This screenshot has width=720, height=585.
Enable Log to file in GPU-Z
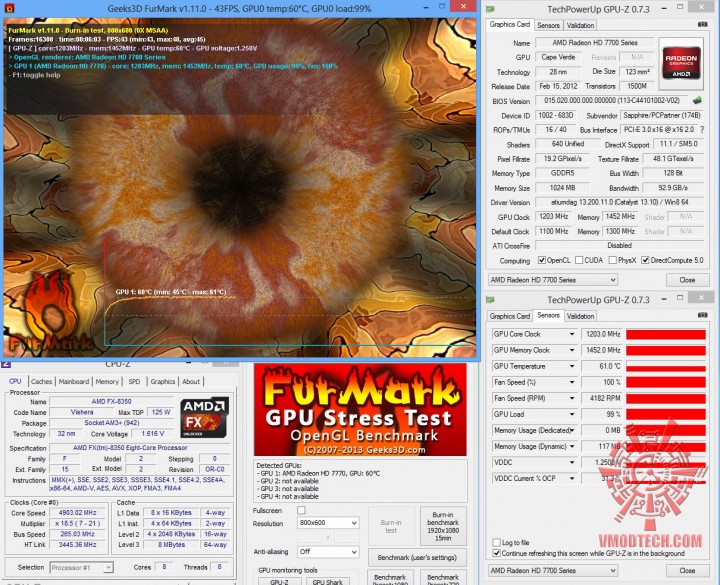496,542
